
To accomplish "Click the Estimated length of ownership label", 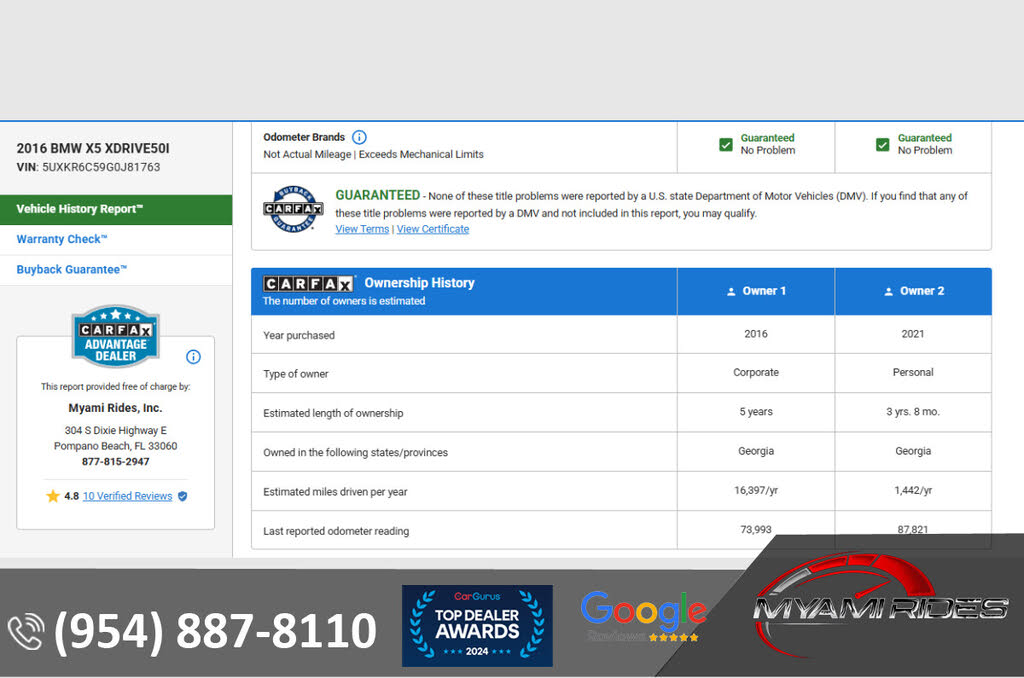I will click(x=333, y=413).
